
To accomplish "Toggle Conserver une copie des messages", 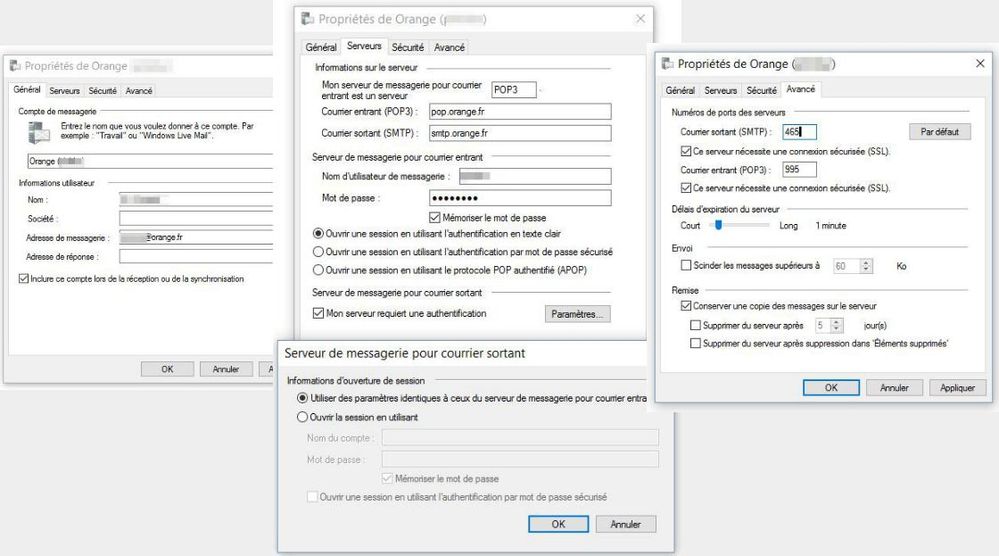I will 686,306.
